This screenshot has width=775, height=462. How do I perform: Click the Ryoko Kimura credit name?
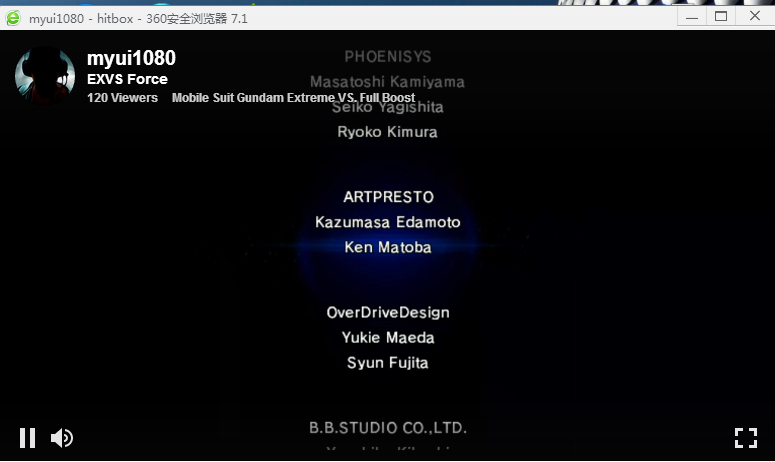388,132
